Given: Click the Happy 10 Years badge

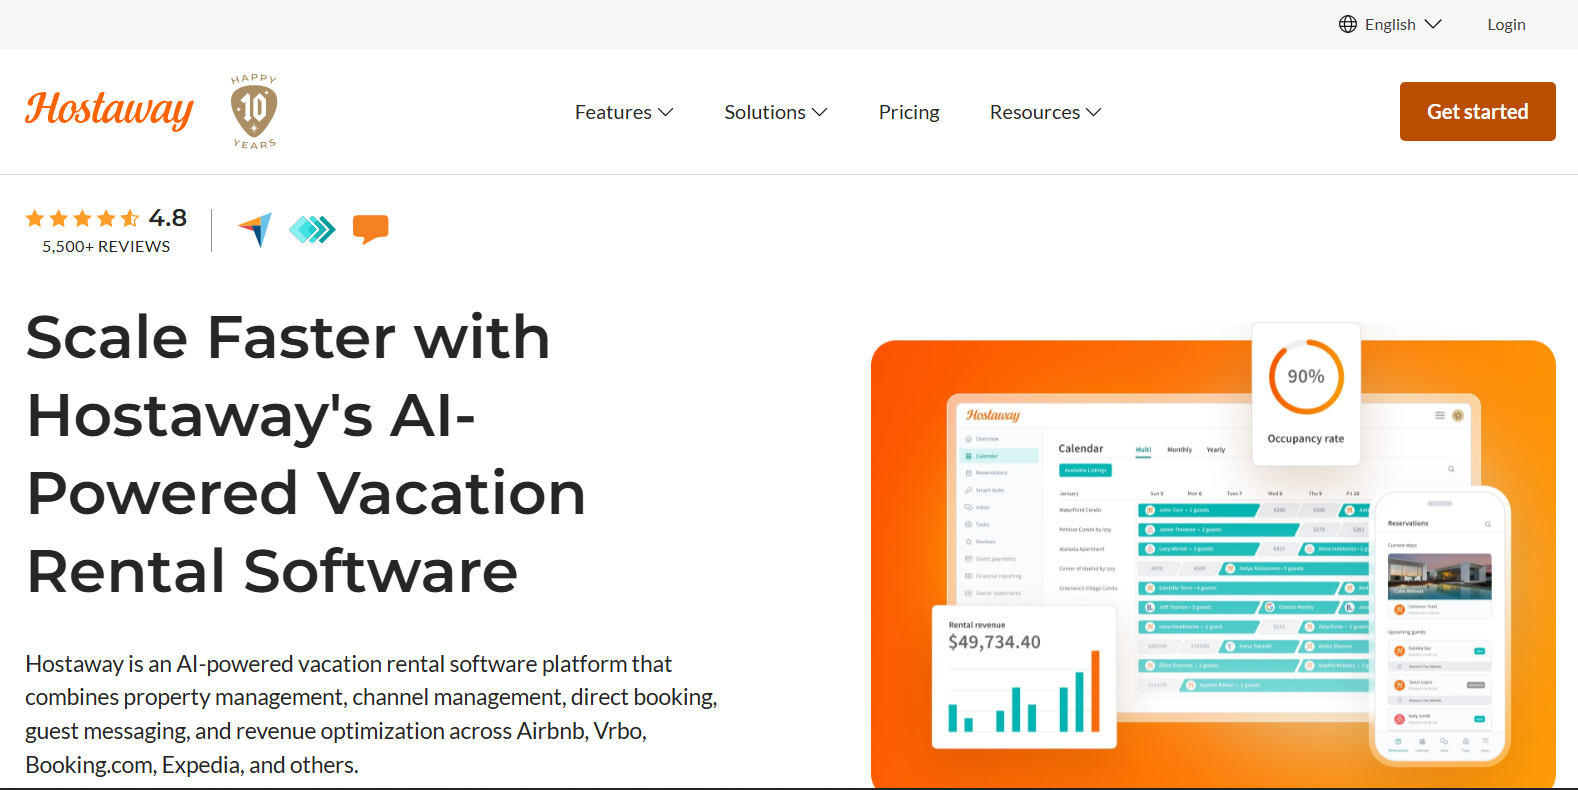Looking at the screenshot, I should (254, 111).
